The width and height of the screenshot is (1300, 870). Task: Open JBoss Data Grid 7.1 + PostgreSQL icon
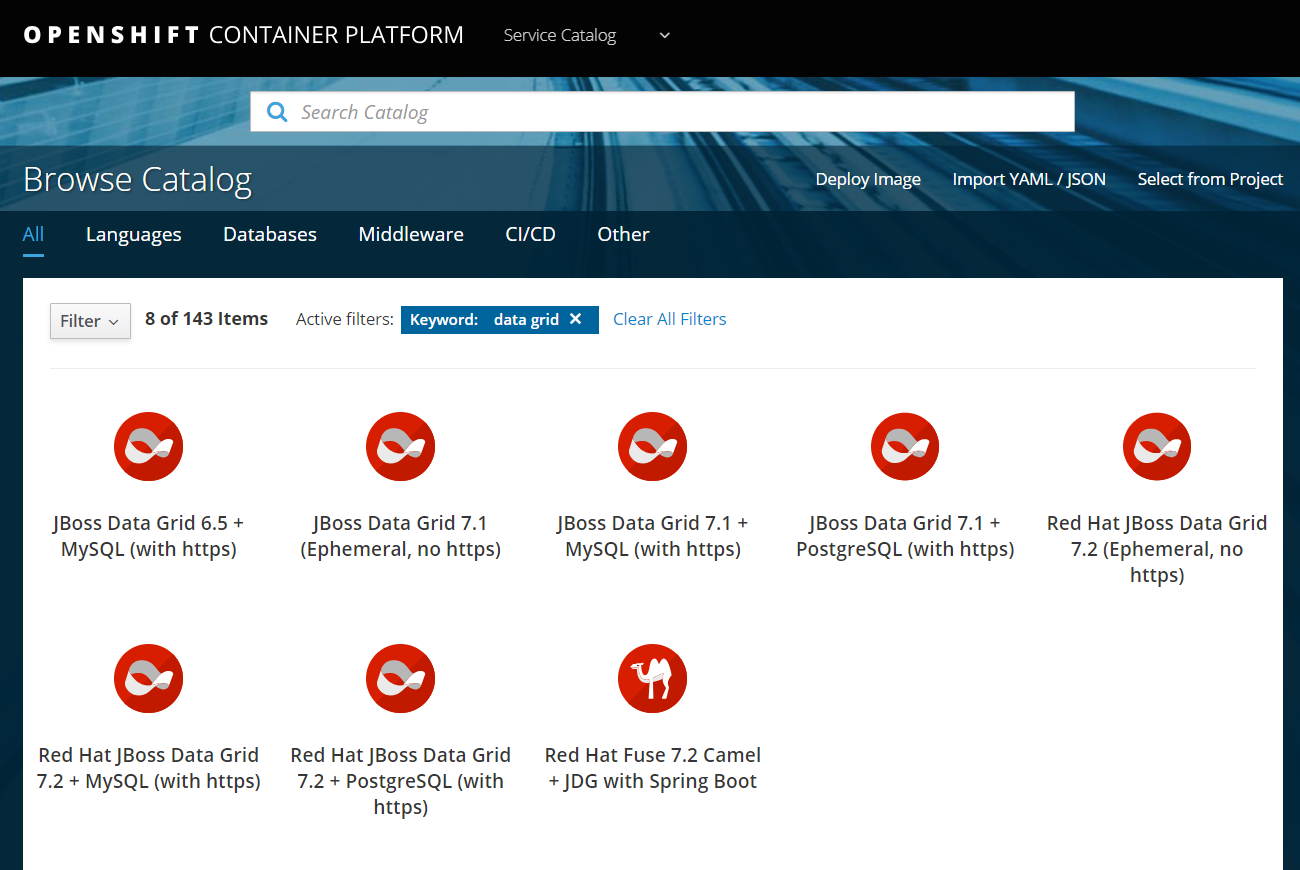[x=905, y=447]
